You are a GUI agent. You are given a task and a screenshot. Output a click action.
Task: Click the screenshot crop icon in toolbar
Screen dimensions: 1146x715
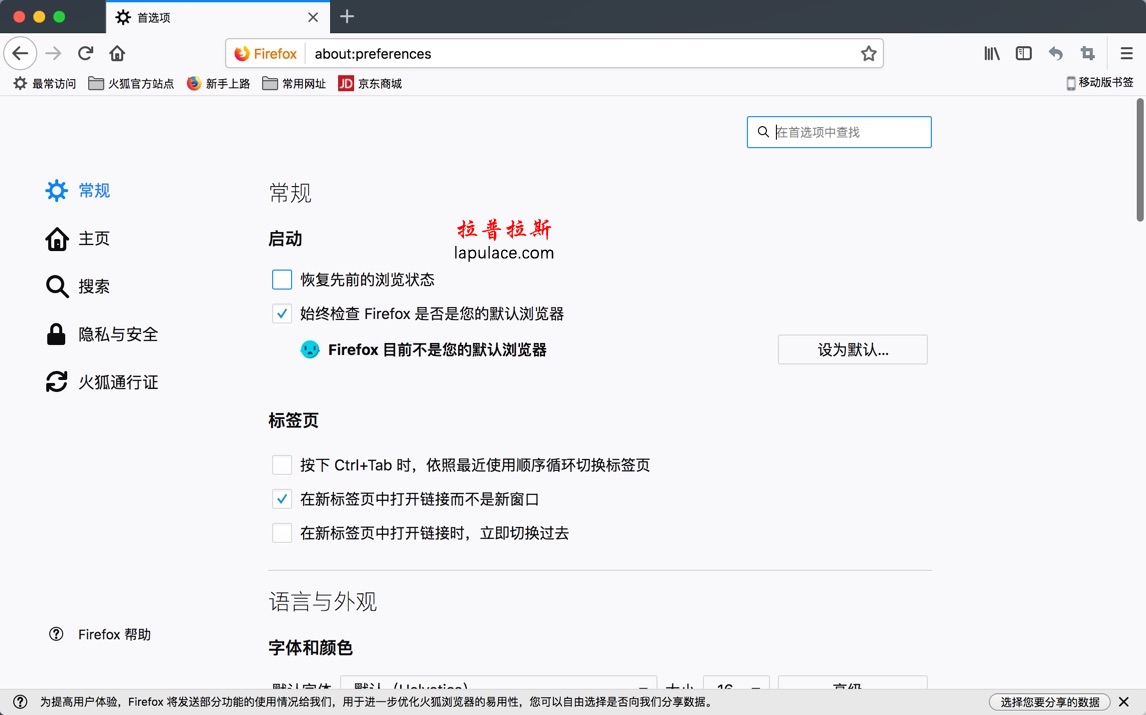1087,53
